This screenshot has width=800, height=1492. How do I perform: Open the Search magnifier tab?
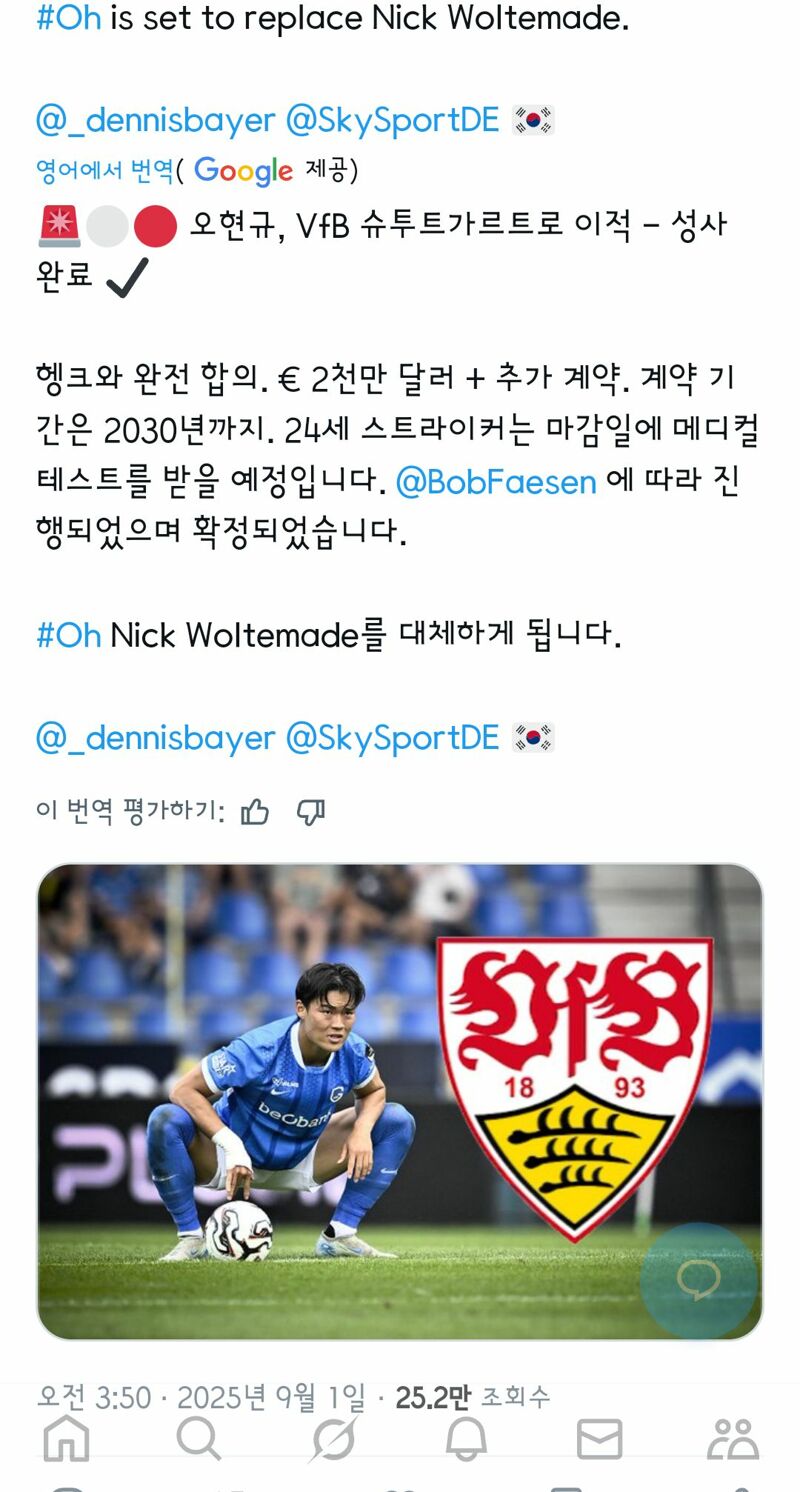[x=199, y=1440]
